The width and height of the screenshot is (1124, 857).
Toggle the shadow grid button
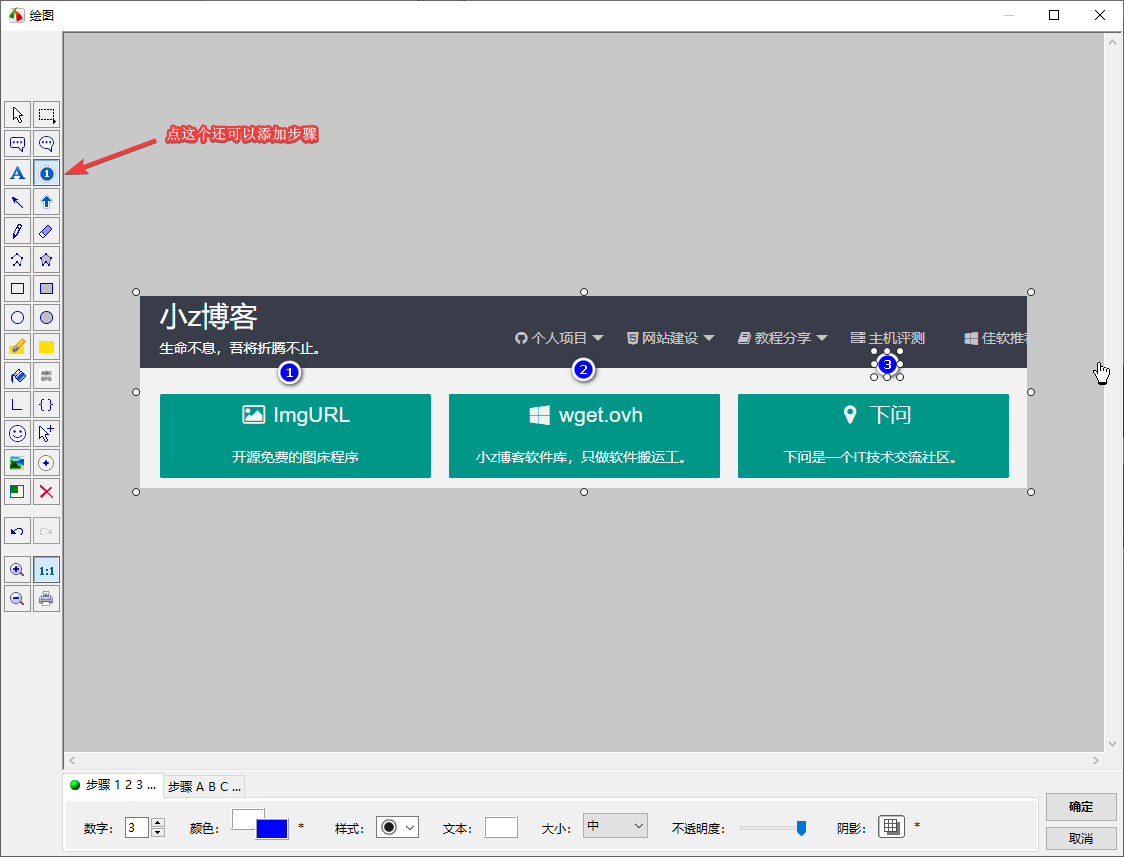[x=891, y=826]
